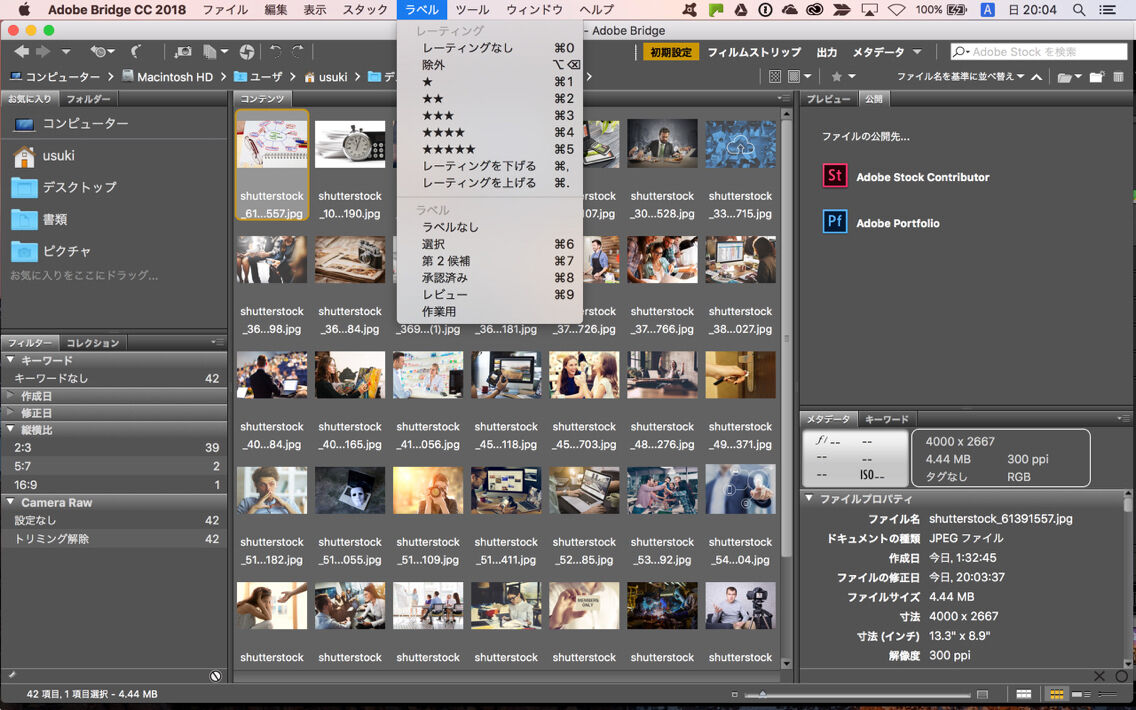This screenshot has height=710, width=1136.
Task: Choose 第 2 候補 label menu item
Action: pos(490,261)
